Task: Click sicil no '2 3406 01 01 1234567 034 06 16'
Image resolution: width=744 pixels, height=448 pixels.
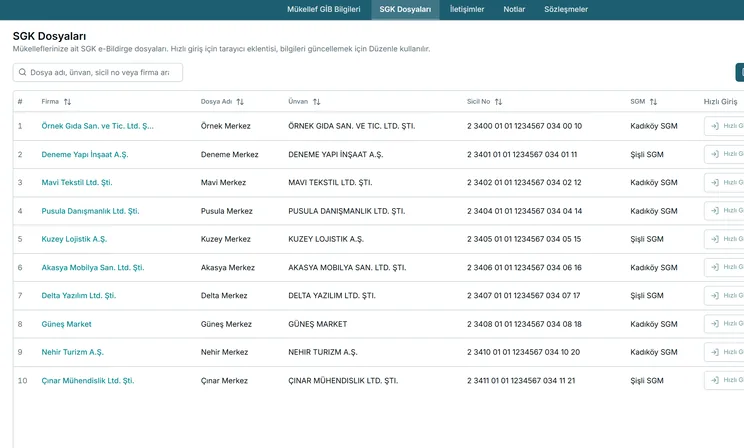Action: pyautogui.click(x=524, y=267)
